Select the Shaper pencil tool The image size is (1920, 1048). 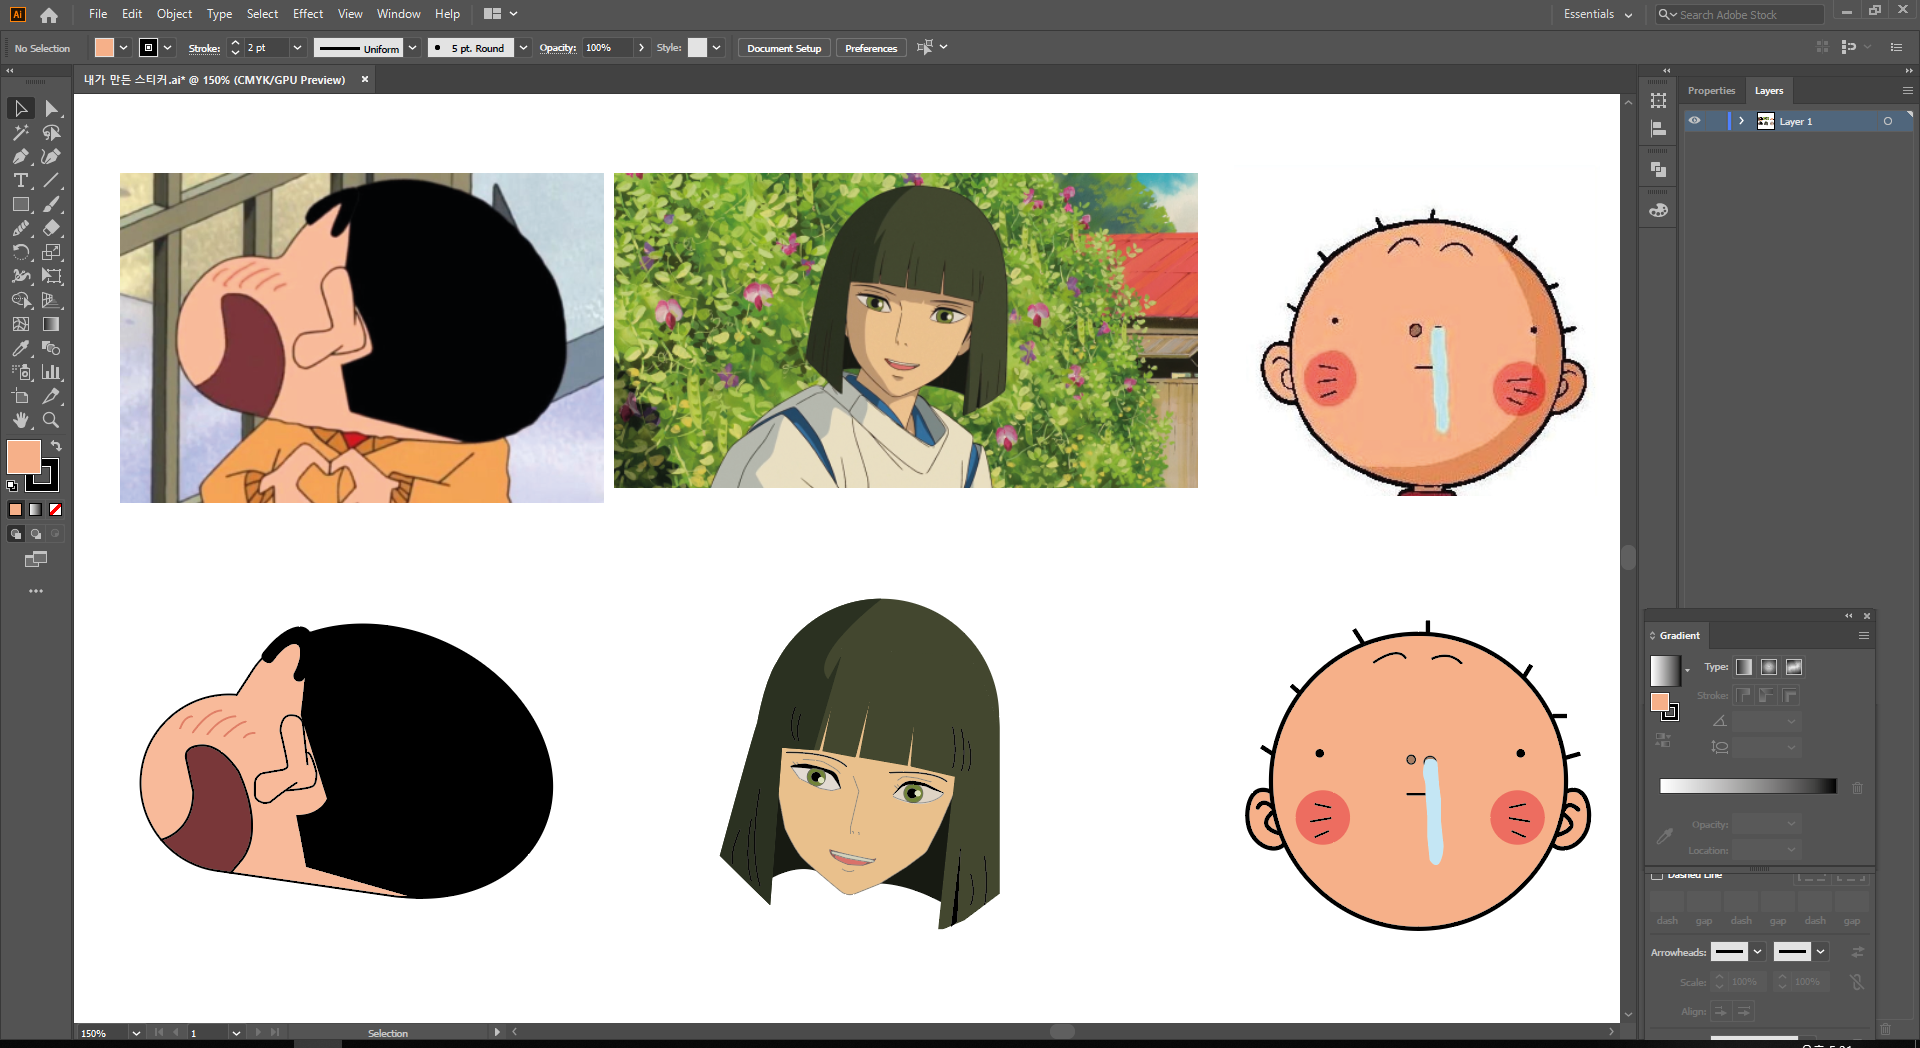[20, 228]
